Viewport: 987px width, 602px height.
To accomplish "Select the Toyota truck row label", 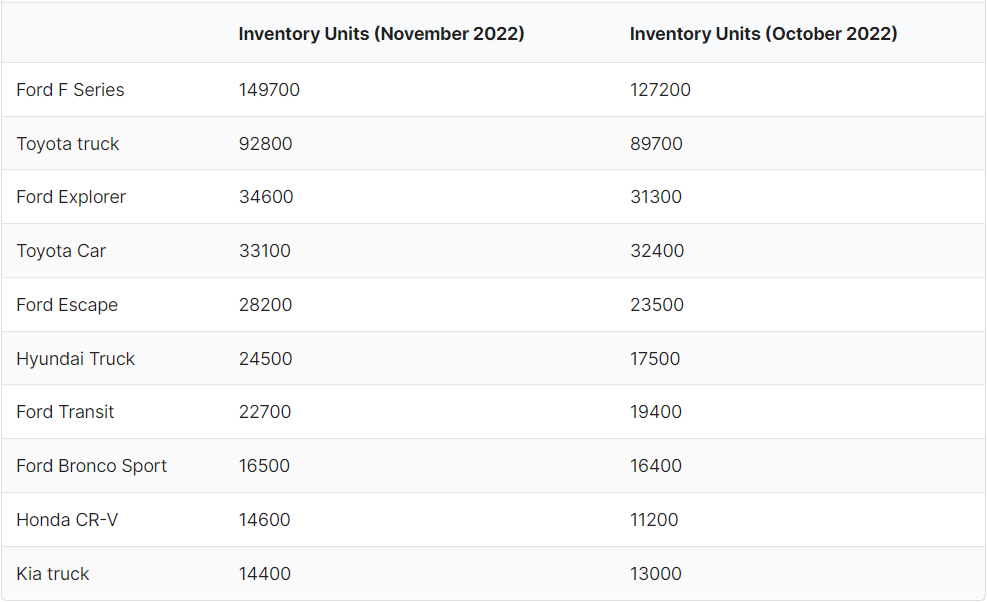I will (68, 144).
